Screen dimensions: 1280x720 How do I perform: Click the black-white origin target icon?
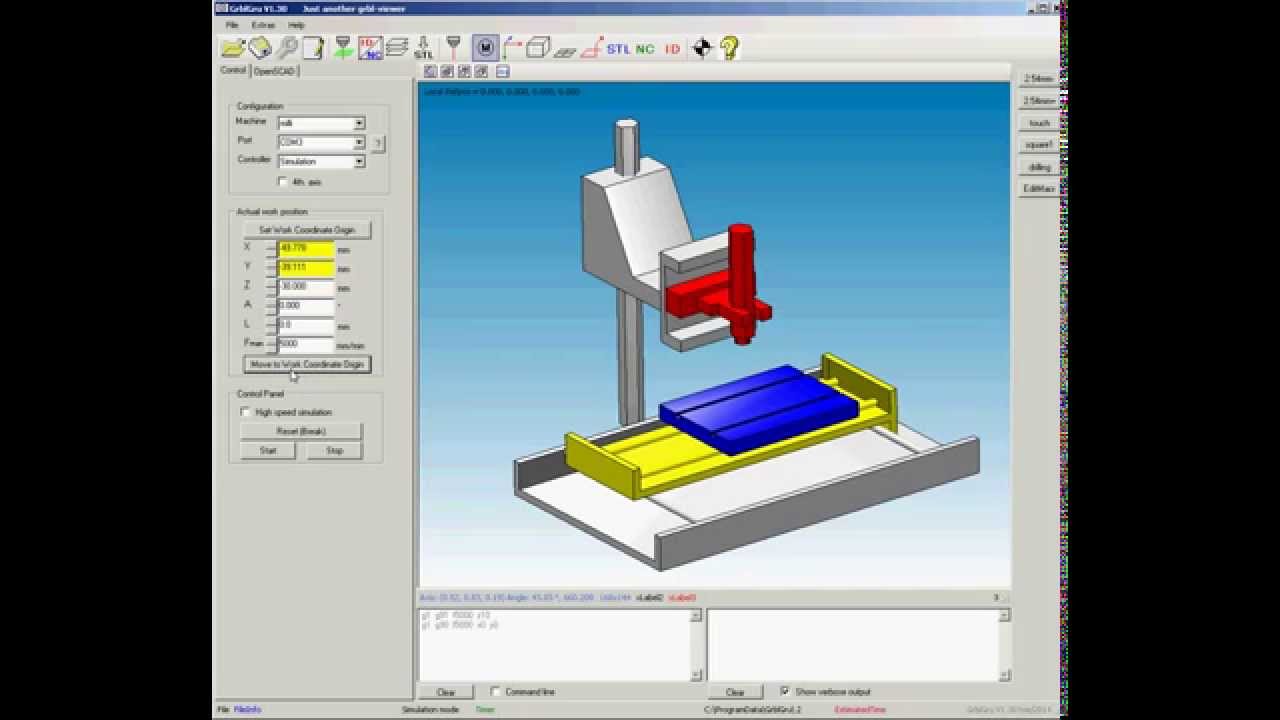(x=702, y=47)
